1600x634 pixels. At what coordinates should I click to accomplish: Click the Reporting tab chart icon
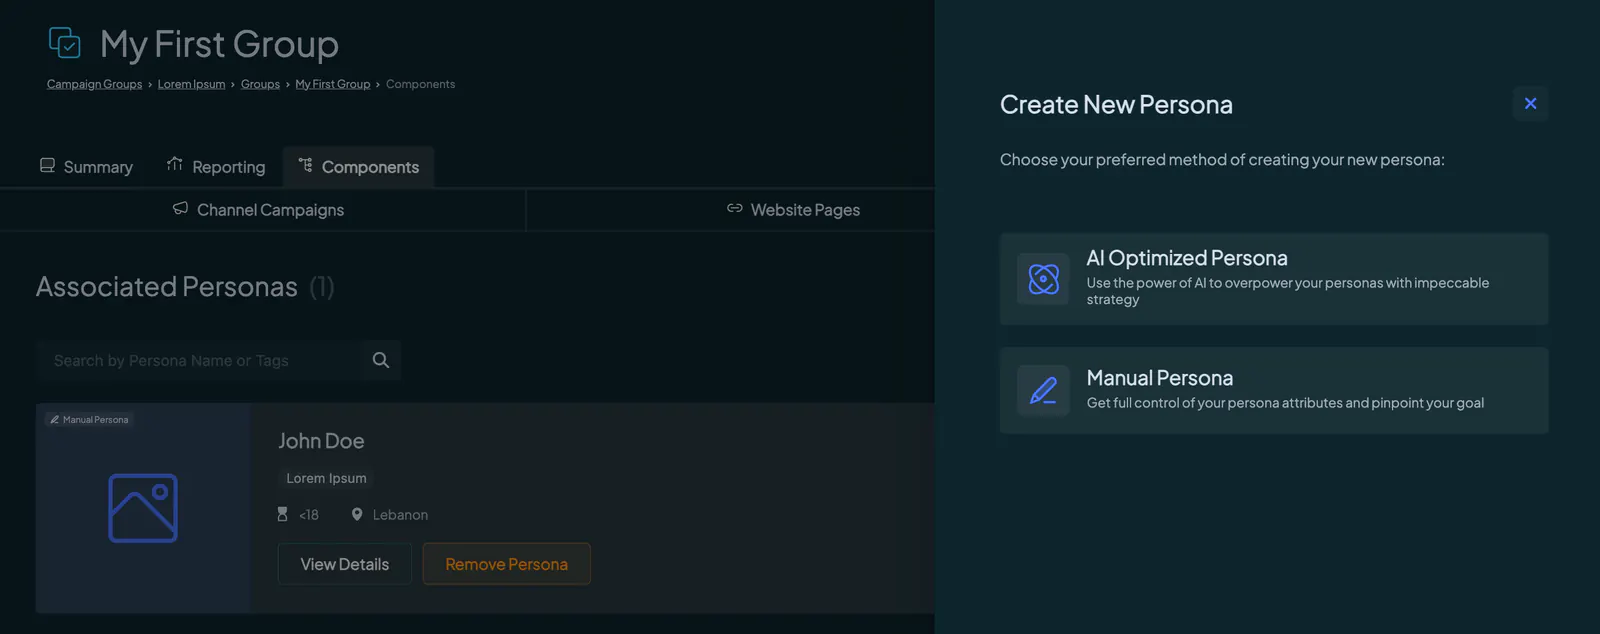175,164
